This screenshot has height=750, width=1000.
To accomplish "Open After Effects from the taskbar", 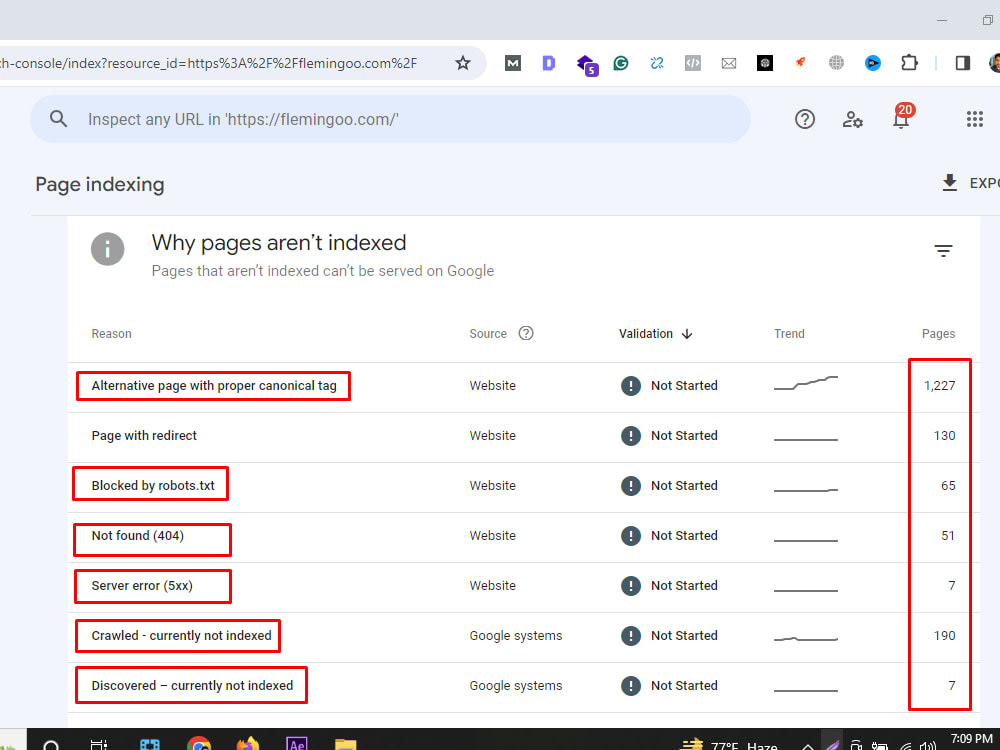I will pos(297,744).
